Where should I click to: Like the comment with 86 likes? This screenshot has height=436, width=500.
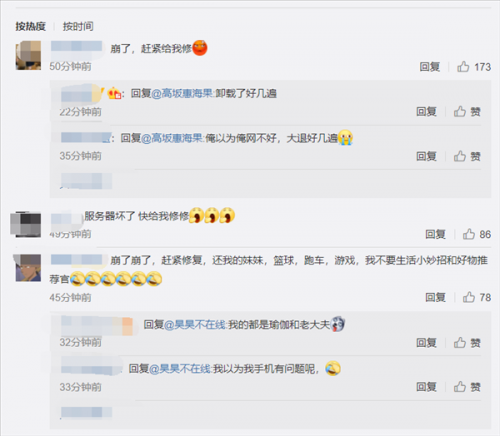pos(476,234)
